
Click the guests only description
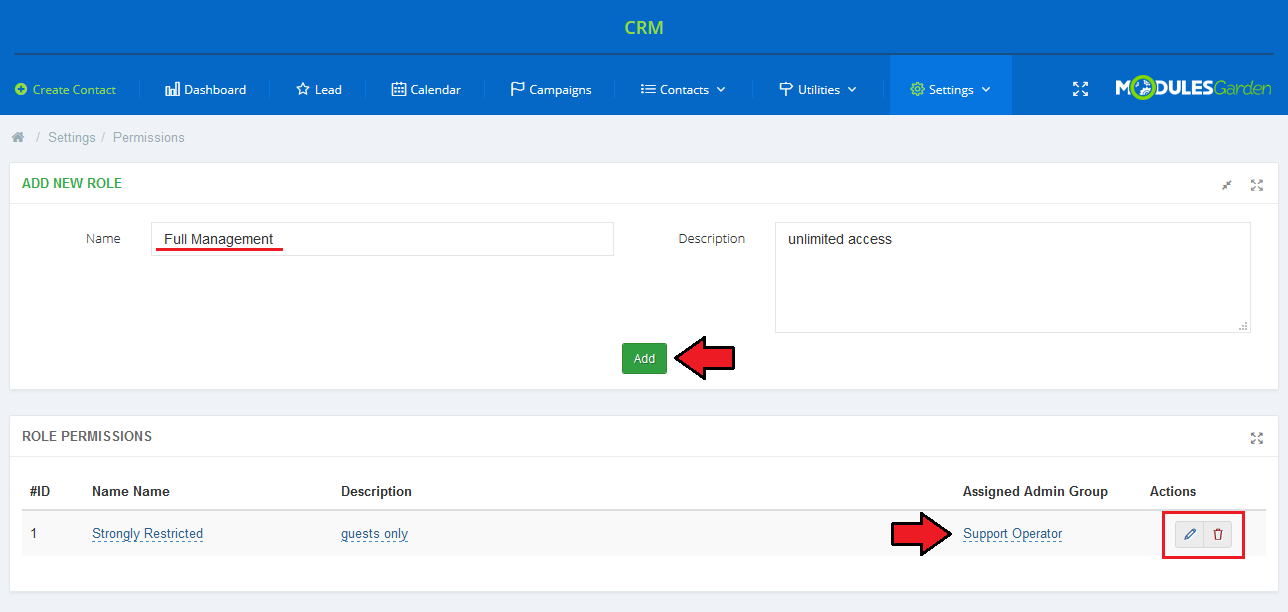coord(374,534)
